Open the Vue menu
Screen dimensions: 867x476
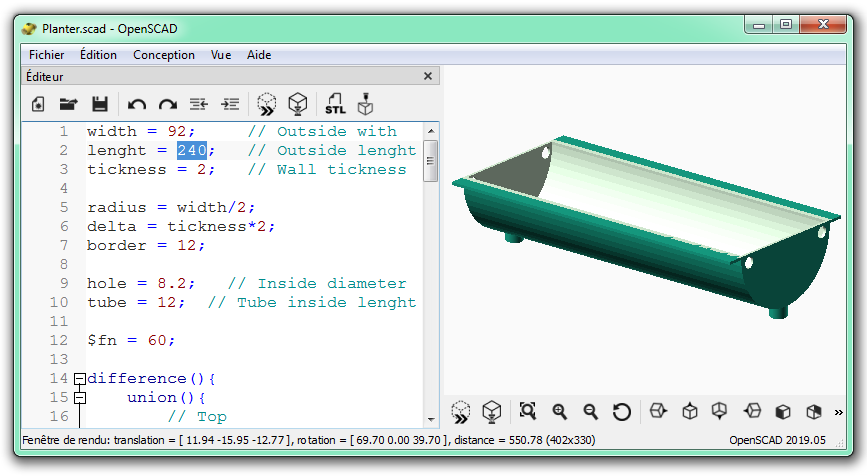coord(221,55)
